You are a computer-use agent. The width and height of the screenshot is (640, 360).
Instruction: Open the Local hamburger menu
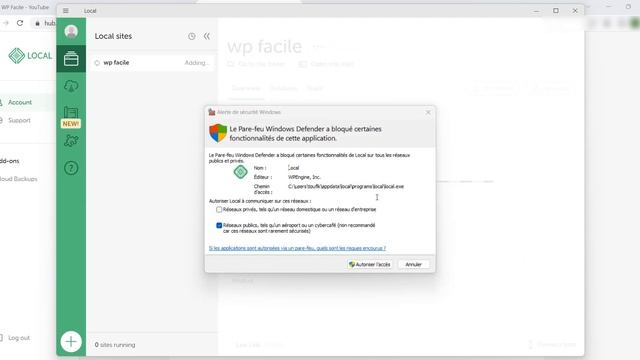point(66,11)
